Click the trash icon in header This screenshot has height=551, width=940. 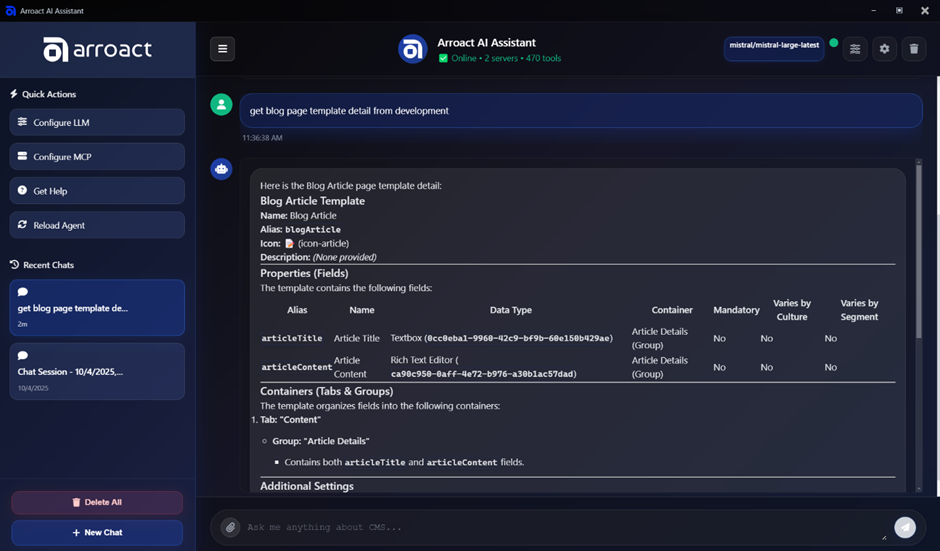(x=914, y=49)
